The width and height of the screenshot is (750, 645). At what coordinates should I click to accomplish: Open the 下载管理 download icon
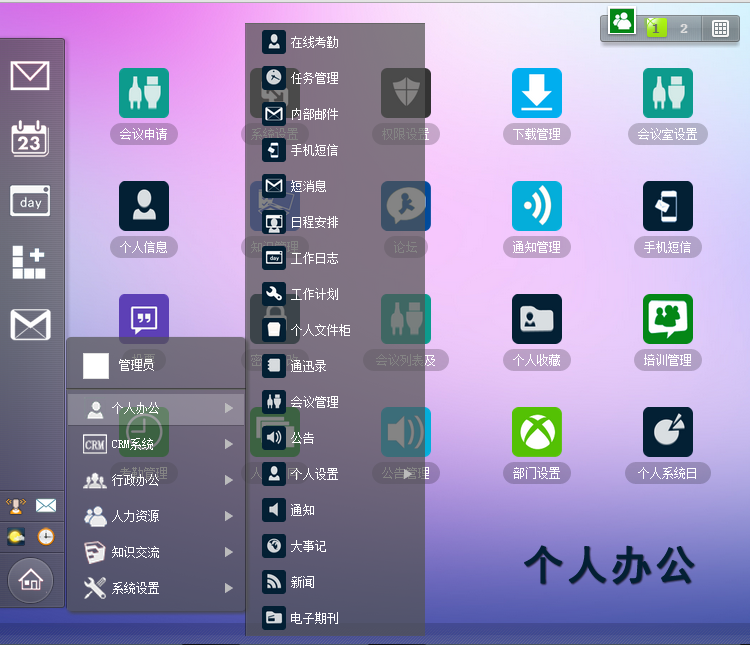[537, 93]
